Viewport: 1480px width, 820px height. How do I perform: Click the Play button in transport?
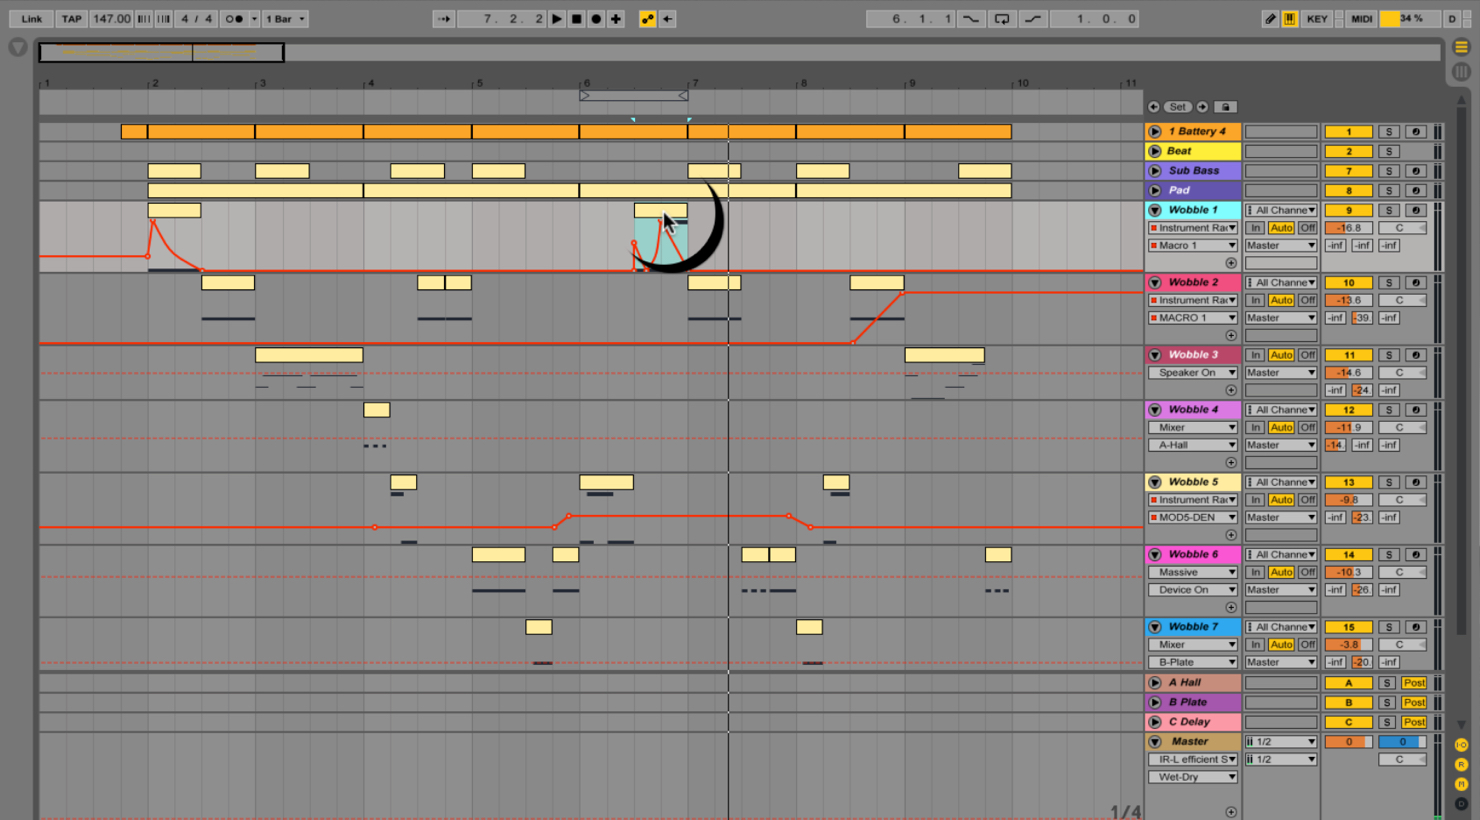click(557, 18)
